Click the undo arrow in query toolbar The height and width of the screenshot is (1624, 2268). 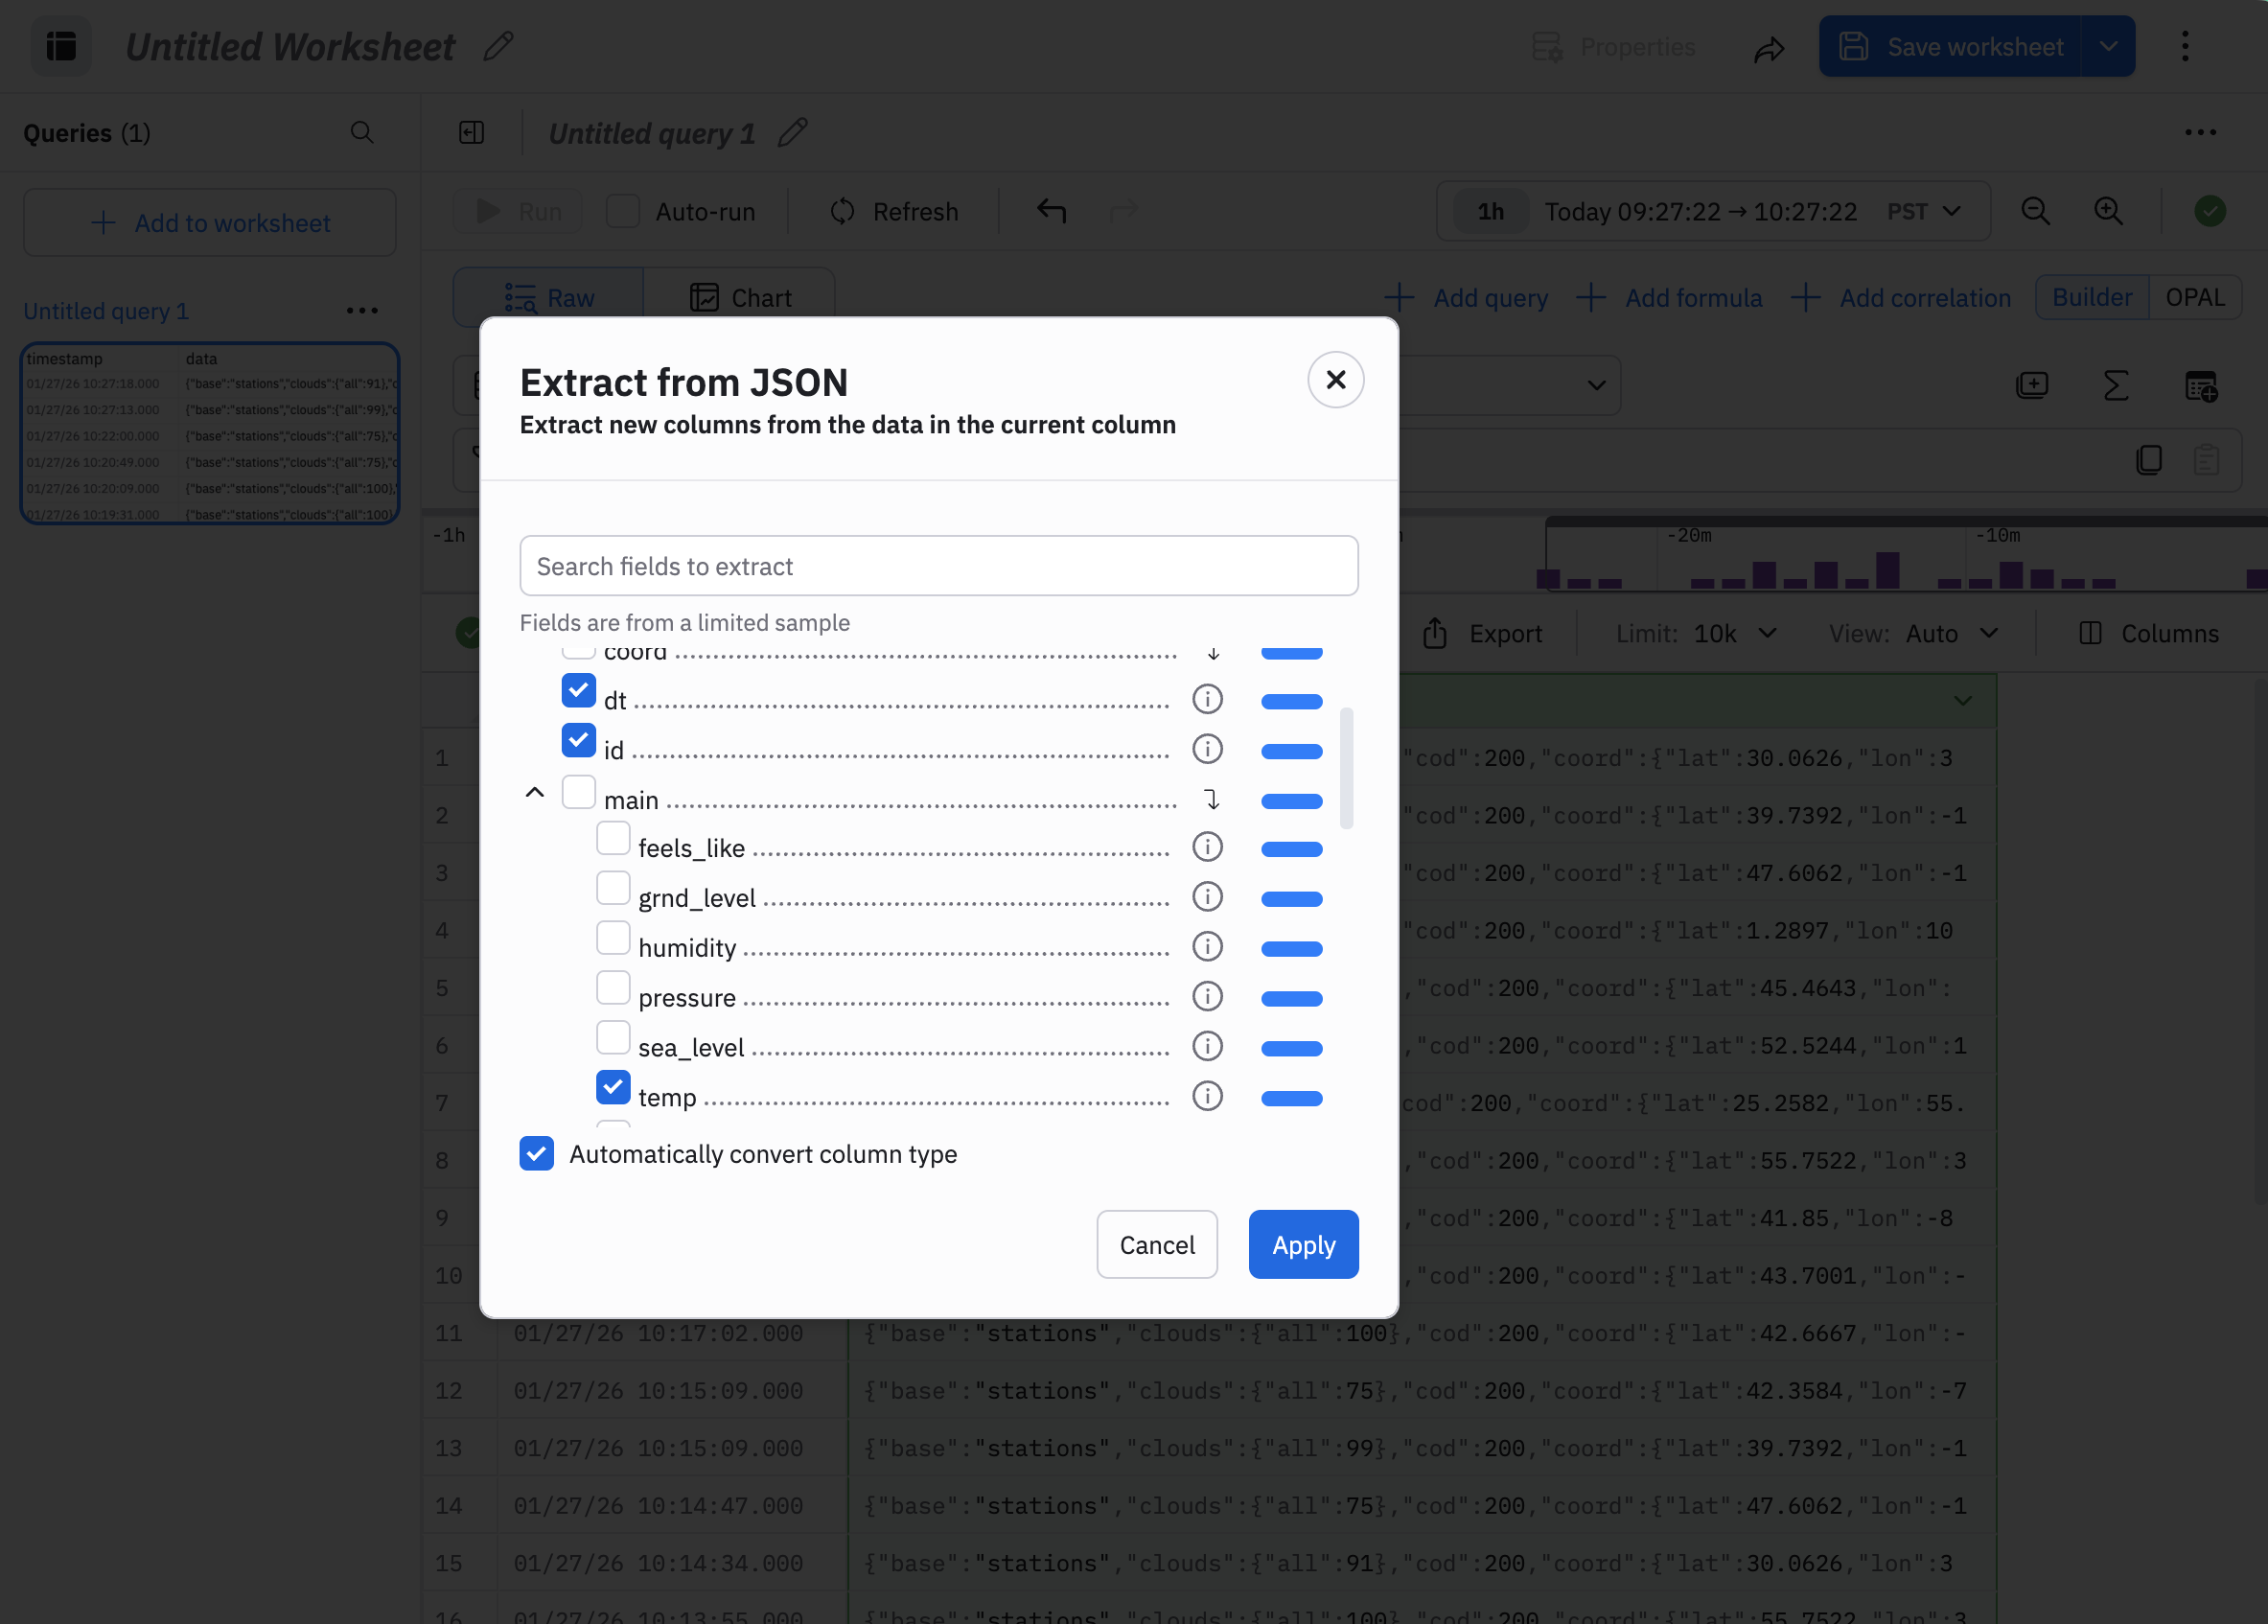[x=1051, y=211]
